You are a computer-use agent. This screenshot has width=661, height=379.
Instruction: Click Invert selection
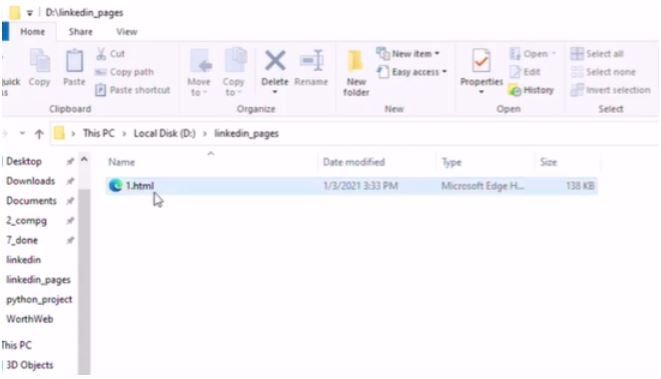point(611,90)
